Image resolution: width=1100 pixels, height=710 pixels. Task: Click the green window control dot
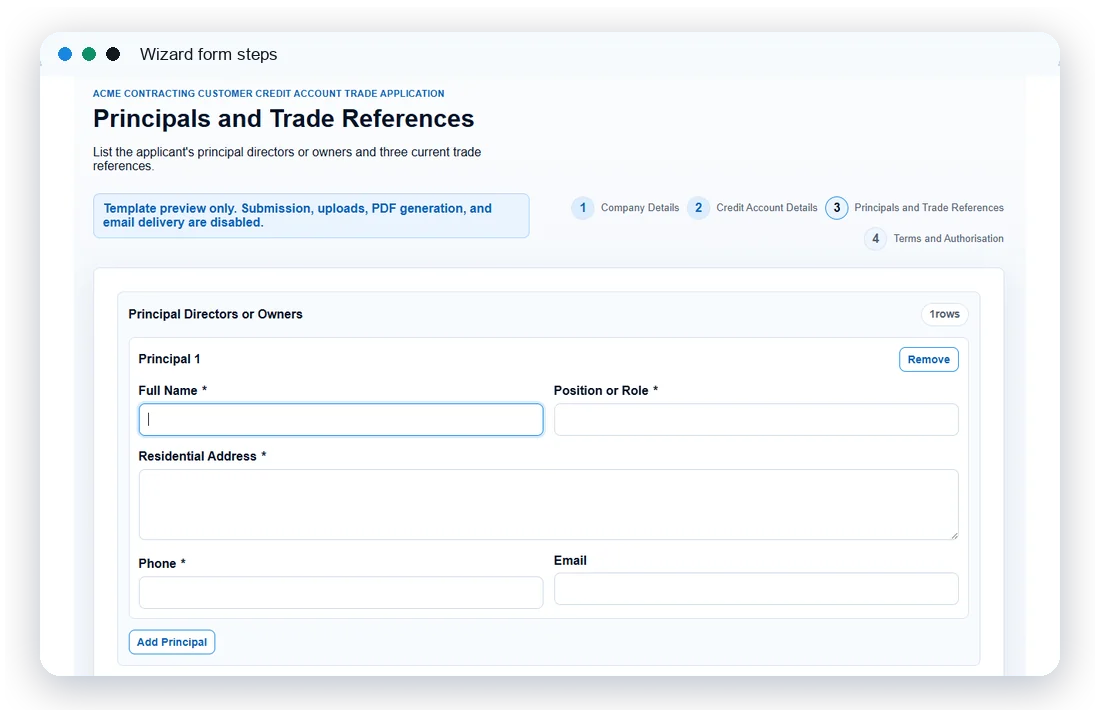[89, 54]
